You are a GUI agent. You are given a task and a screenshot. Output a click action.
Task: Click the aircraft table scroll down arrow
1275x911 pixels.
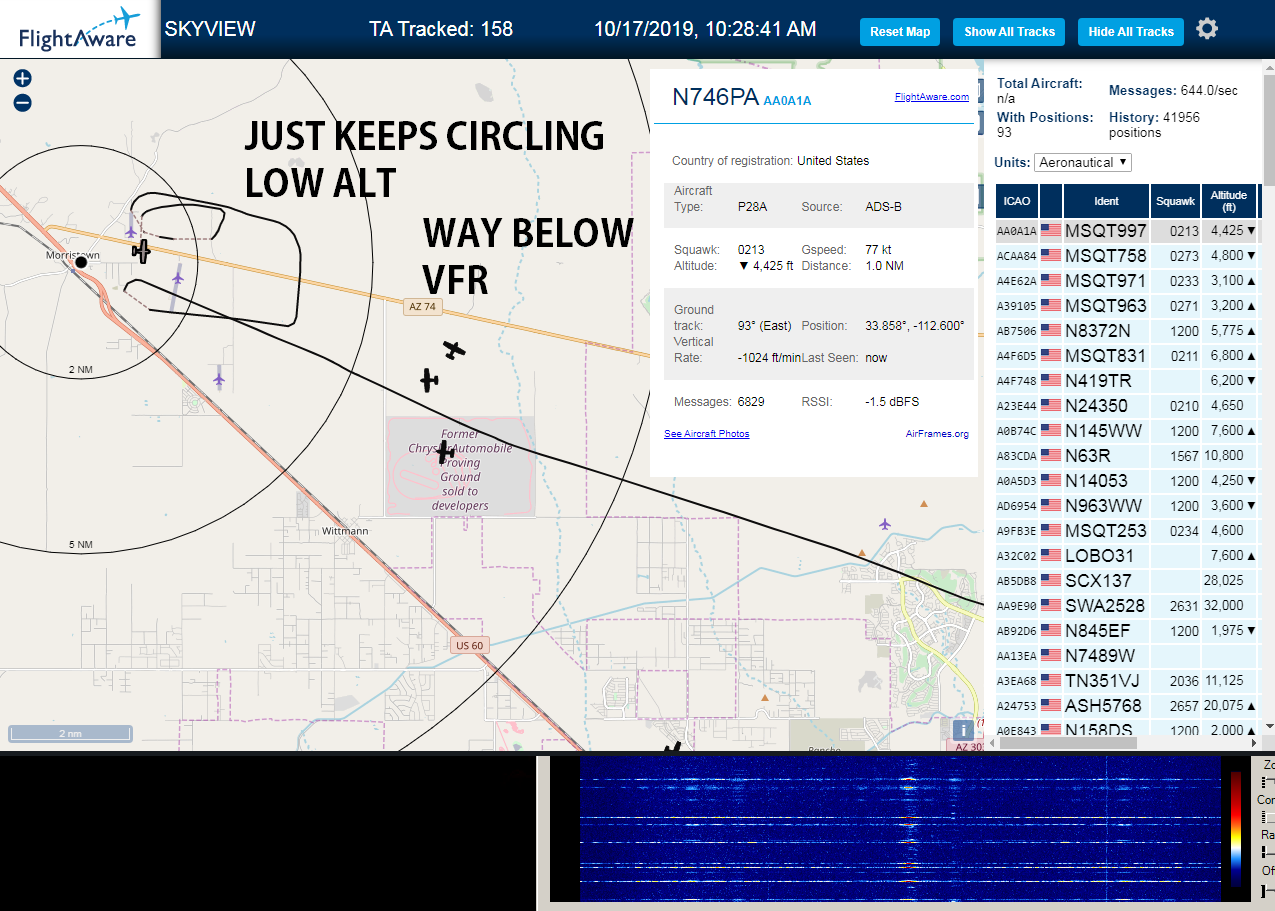coord(1269,727)
